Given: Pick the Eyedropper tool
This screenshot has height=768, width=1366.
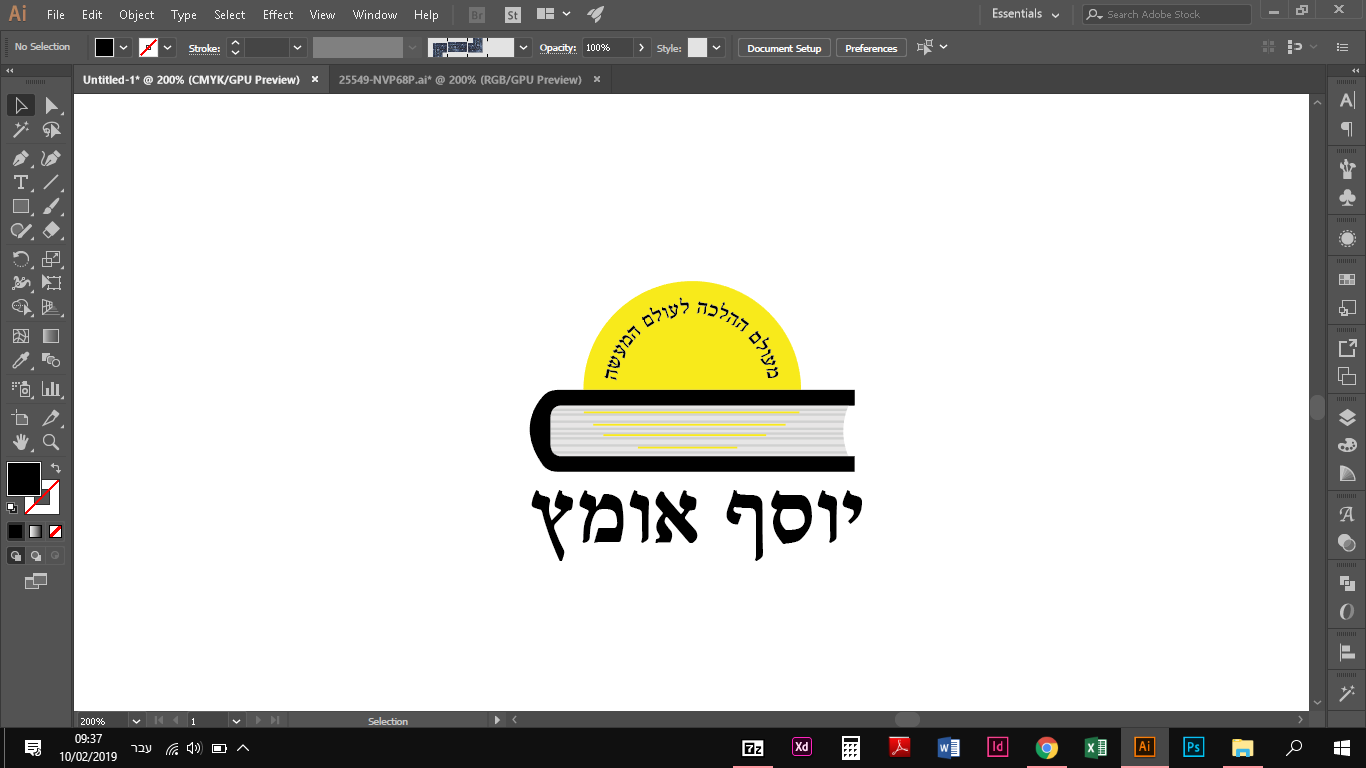Looking at the screenshot, I should [20, 360].
